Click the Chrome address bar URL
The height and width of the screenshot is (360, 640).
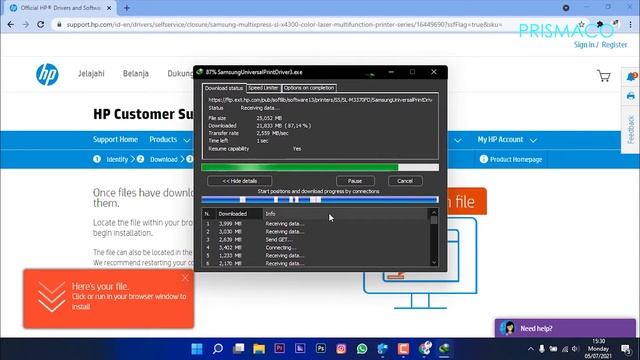coord(284,24)
